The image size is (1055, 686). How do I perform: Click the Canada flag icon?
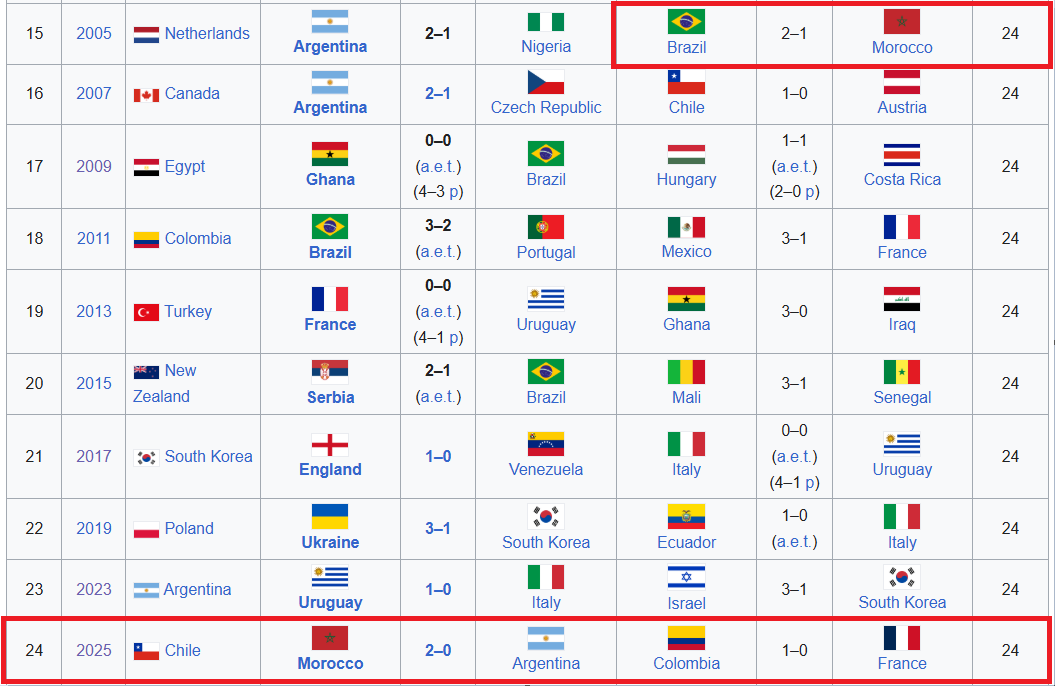pos(146,95)
